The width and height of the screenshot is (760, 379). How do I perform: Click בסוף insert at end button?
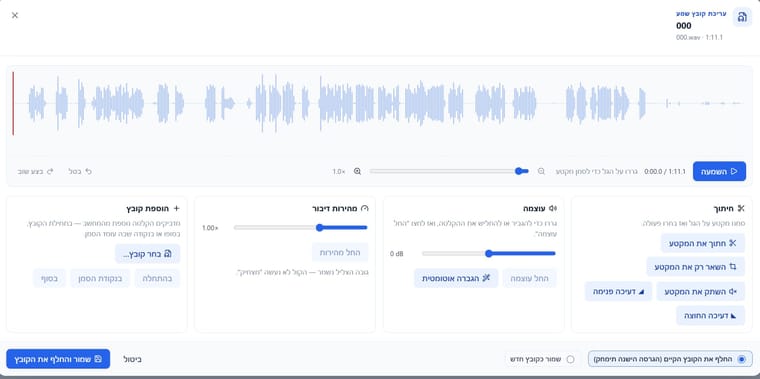49,278
